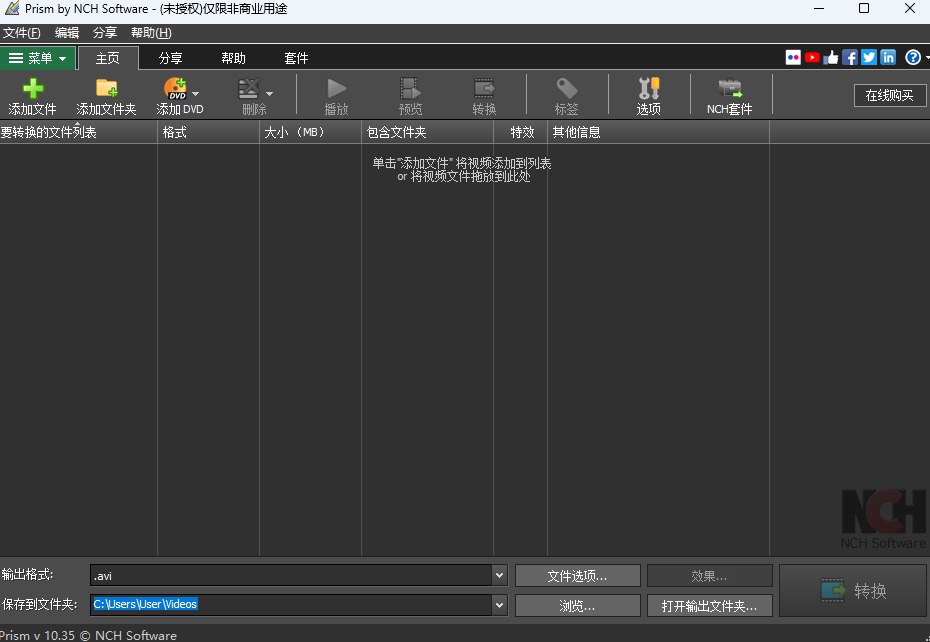
Task: Open the 编辑 menu
Action: [x=67, y=33]
